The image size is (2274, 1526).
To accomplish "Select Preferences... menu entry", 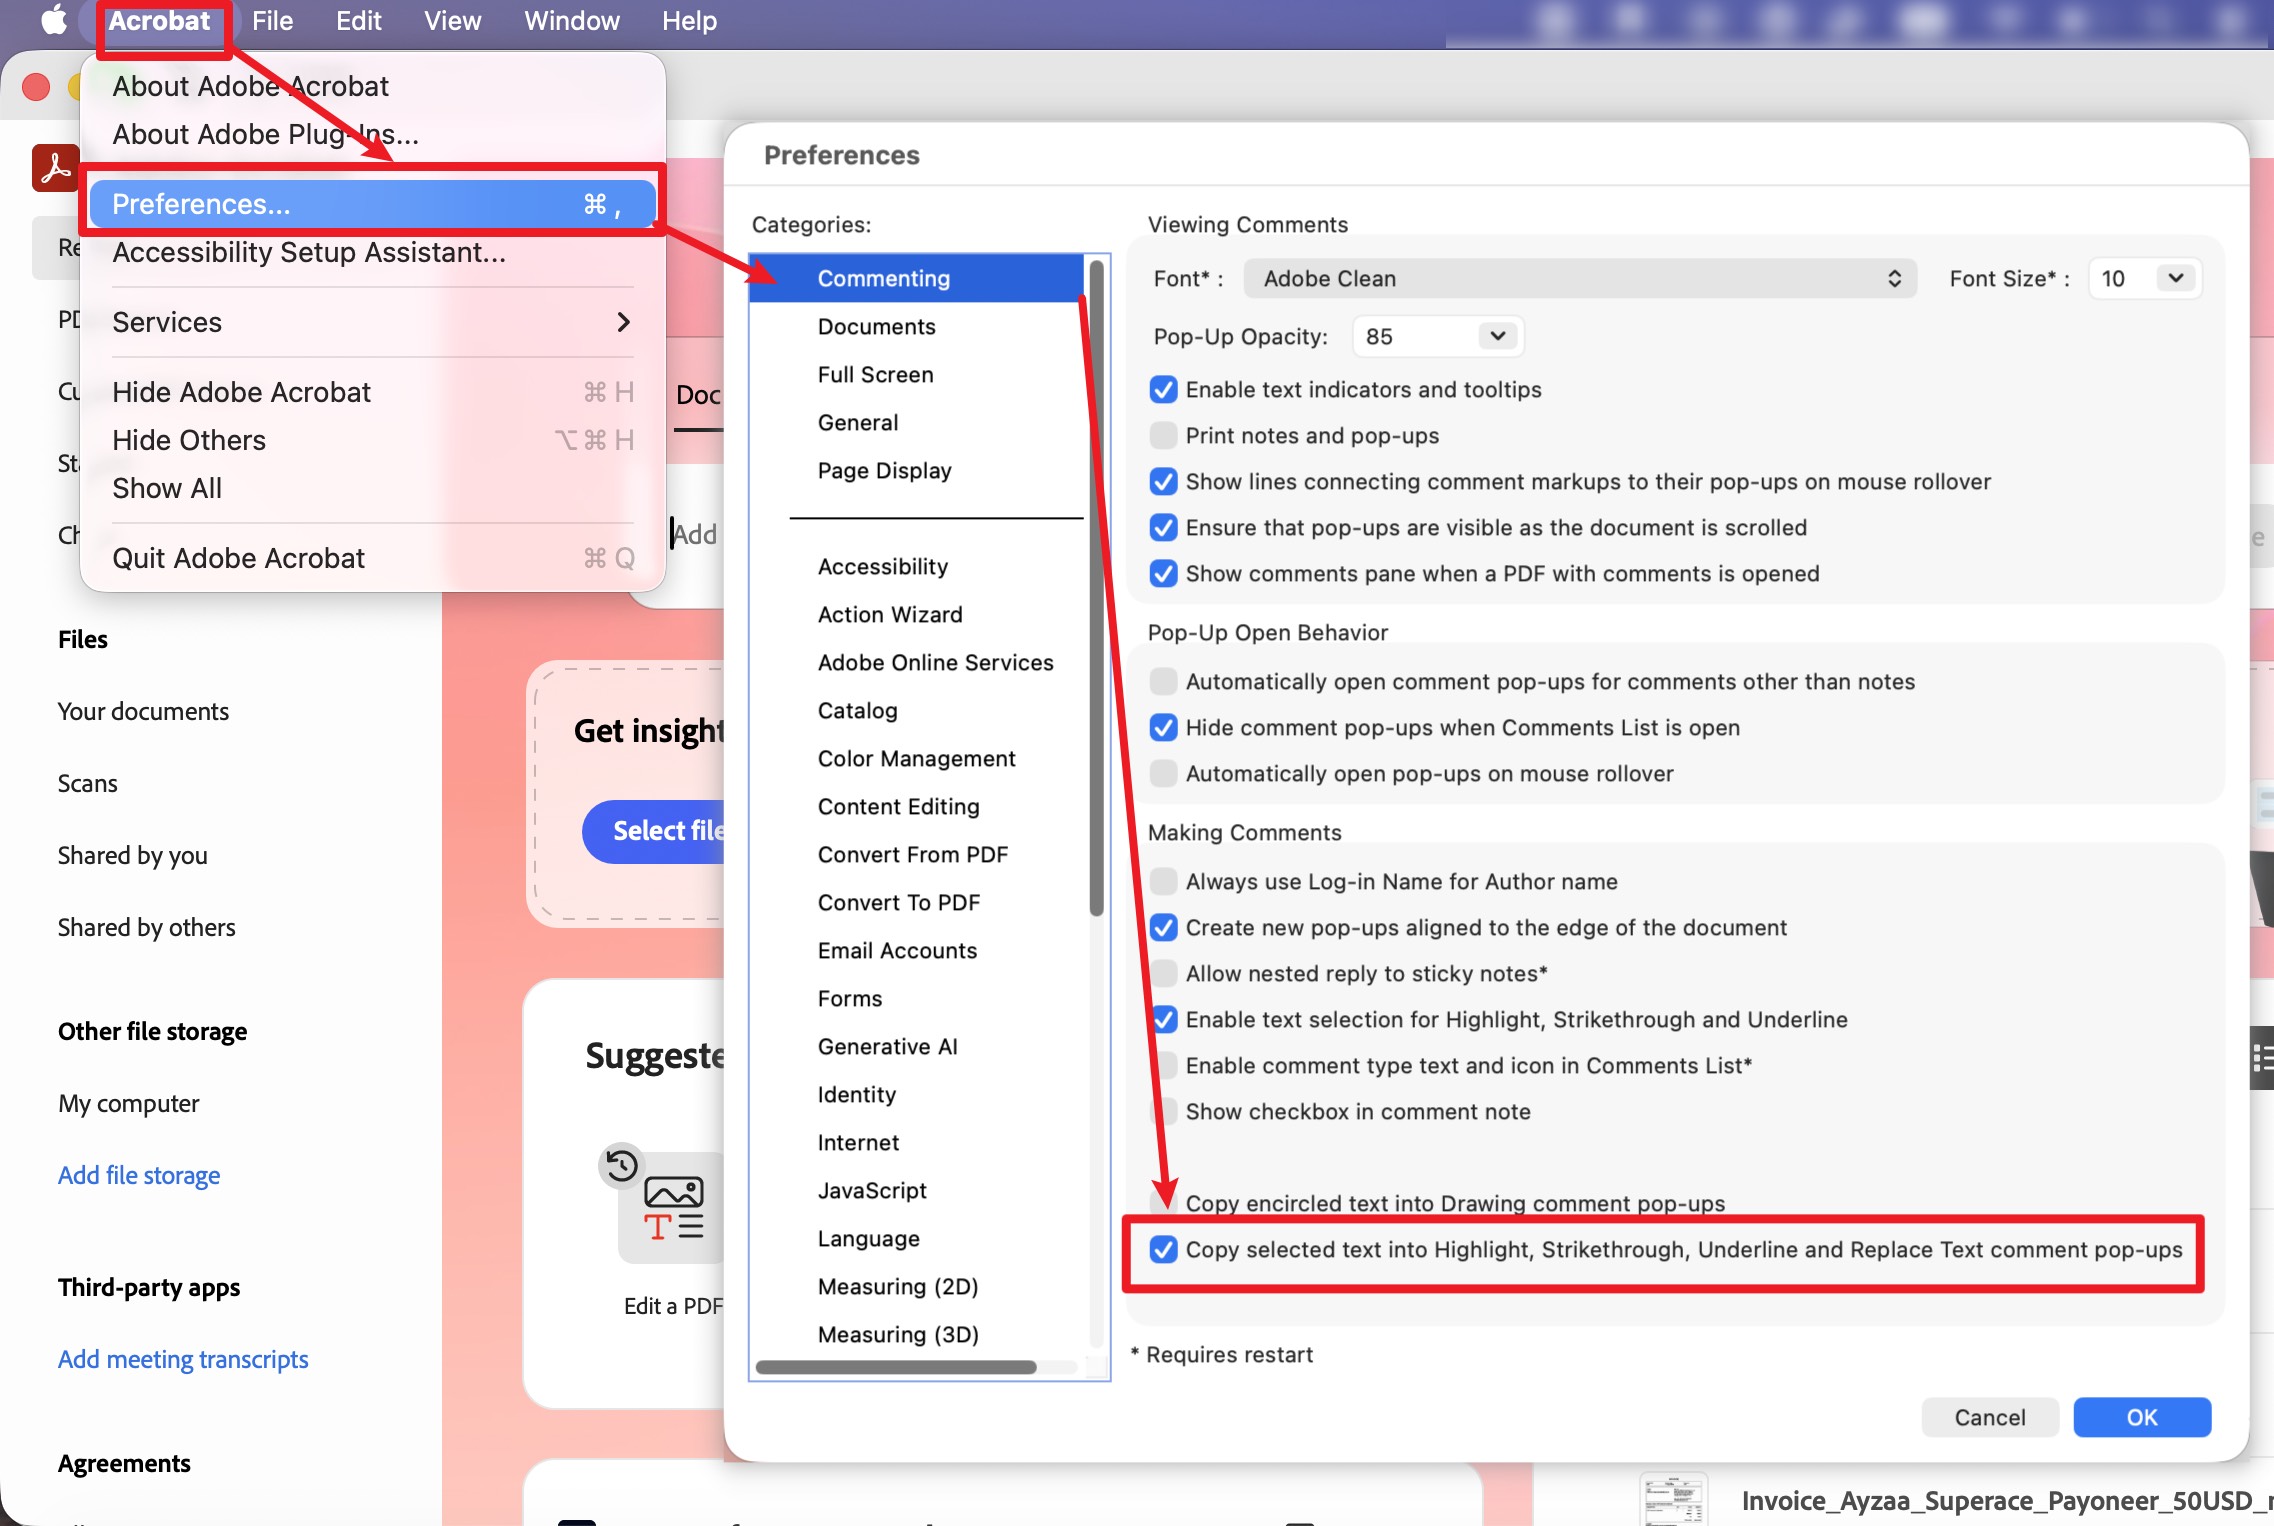I will coord(372,204).
